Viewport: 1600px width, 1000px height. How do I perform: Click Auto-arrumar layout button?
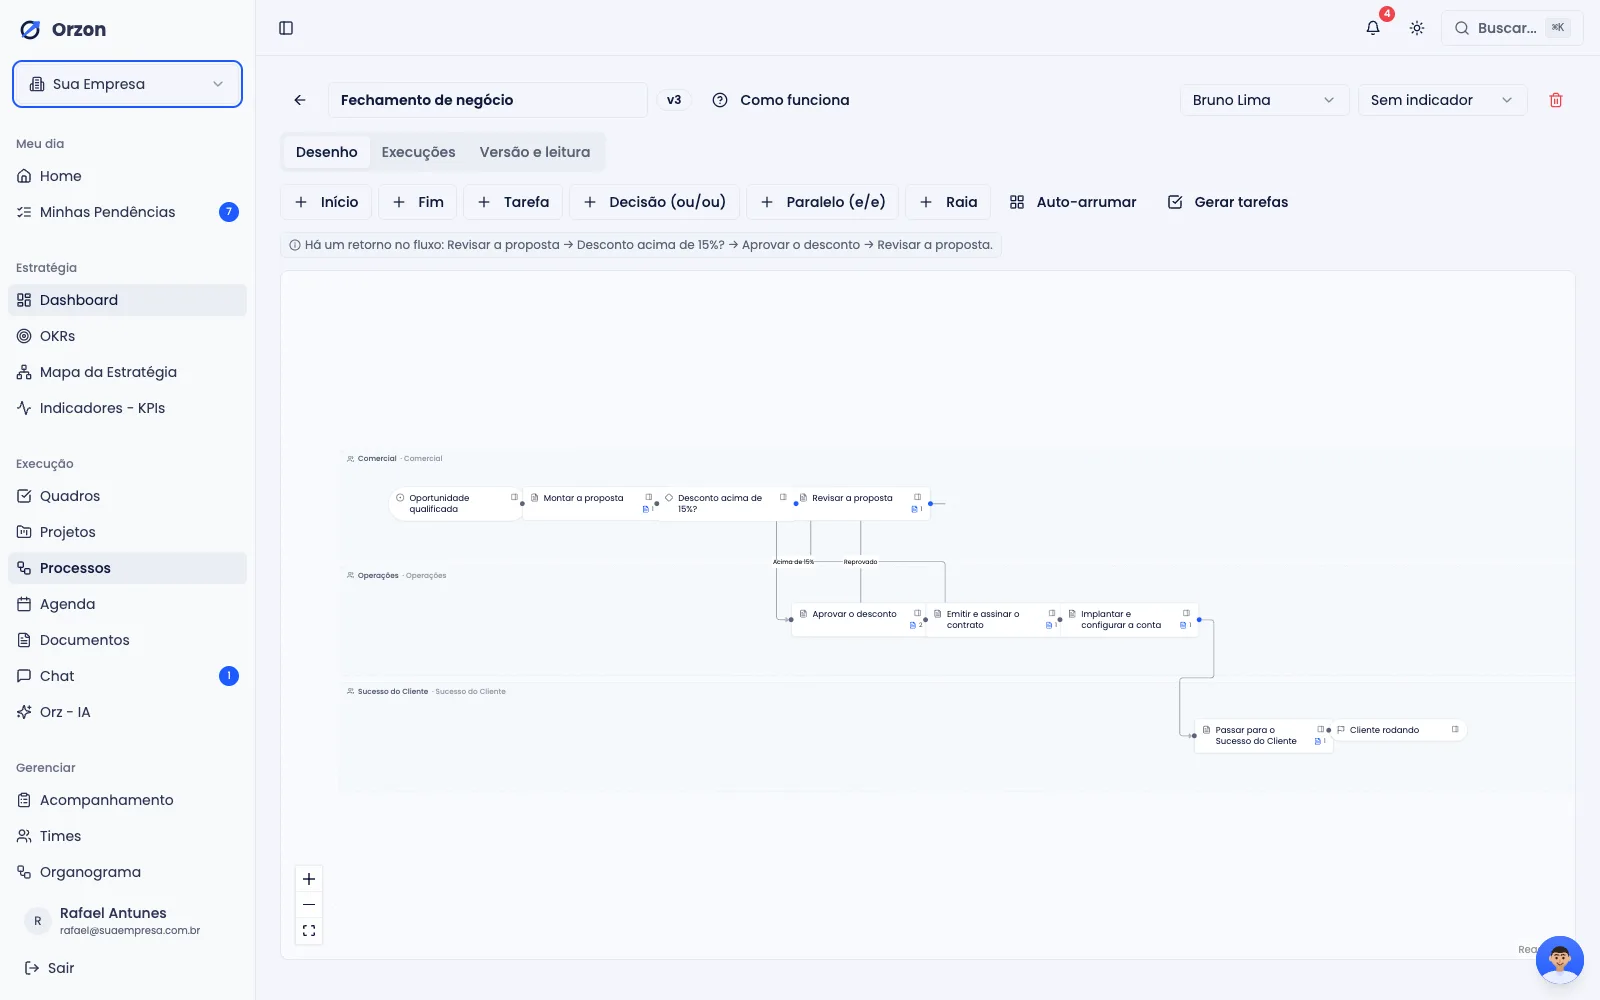point(1073,202)
